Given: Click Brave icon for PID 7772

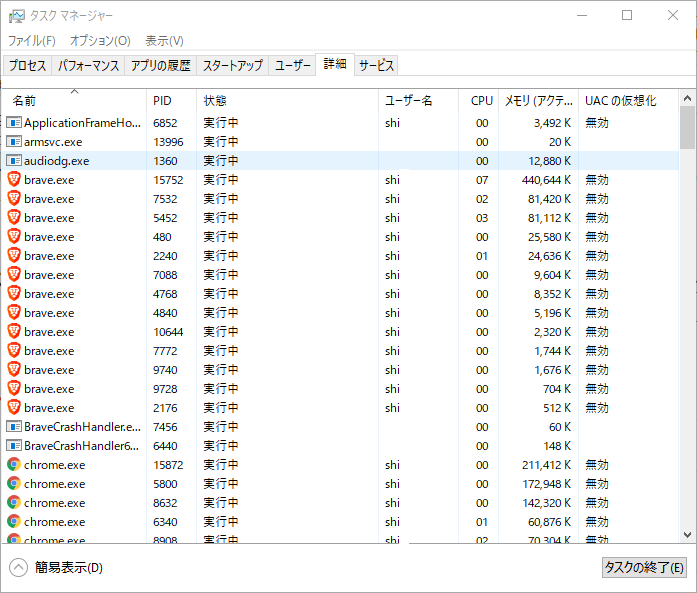Looking at the screenshot, I should pos(14,350).
